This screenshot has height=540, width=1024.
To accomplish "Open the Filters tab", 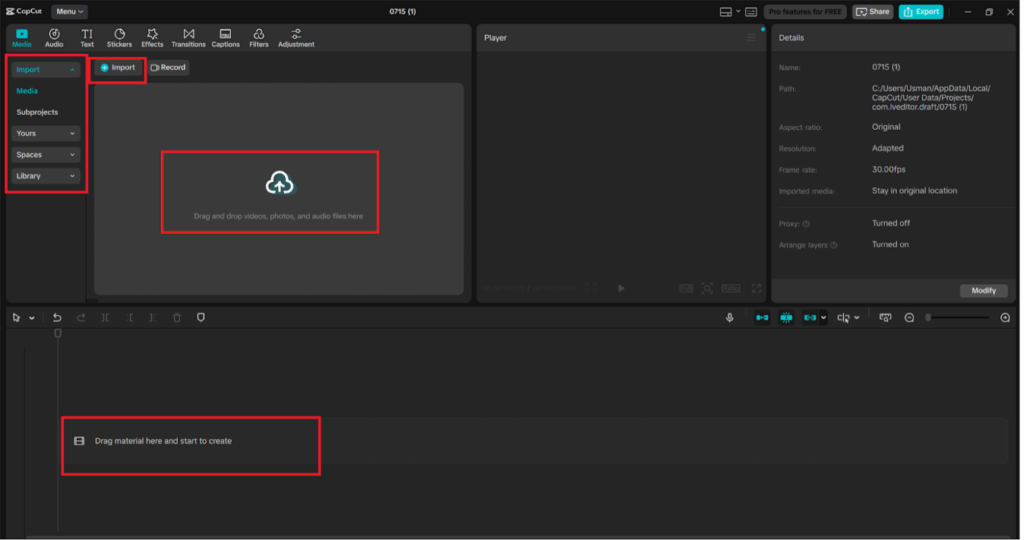I will 259,38.
